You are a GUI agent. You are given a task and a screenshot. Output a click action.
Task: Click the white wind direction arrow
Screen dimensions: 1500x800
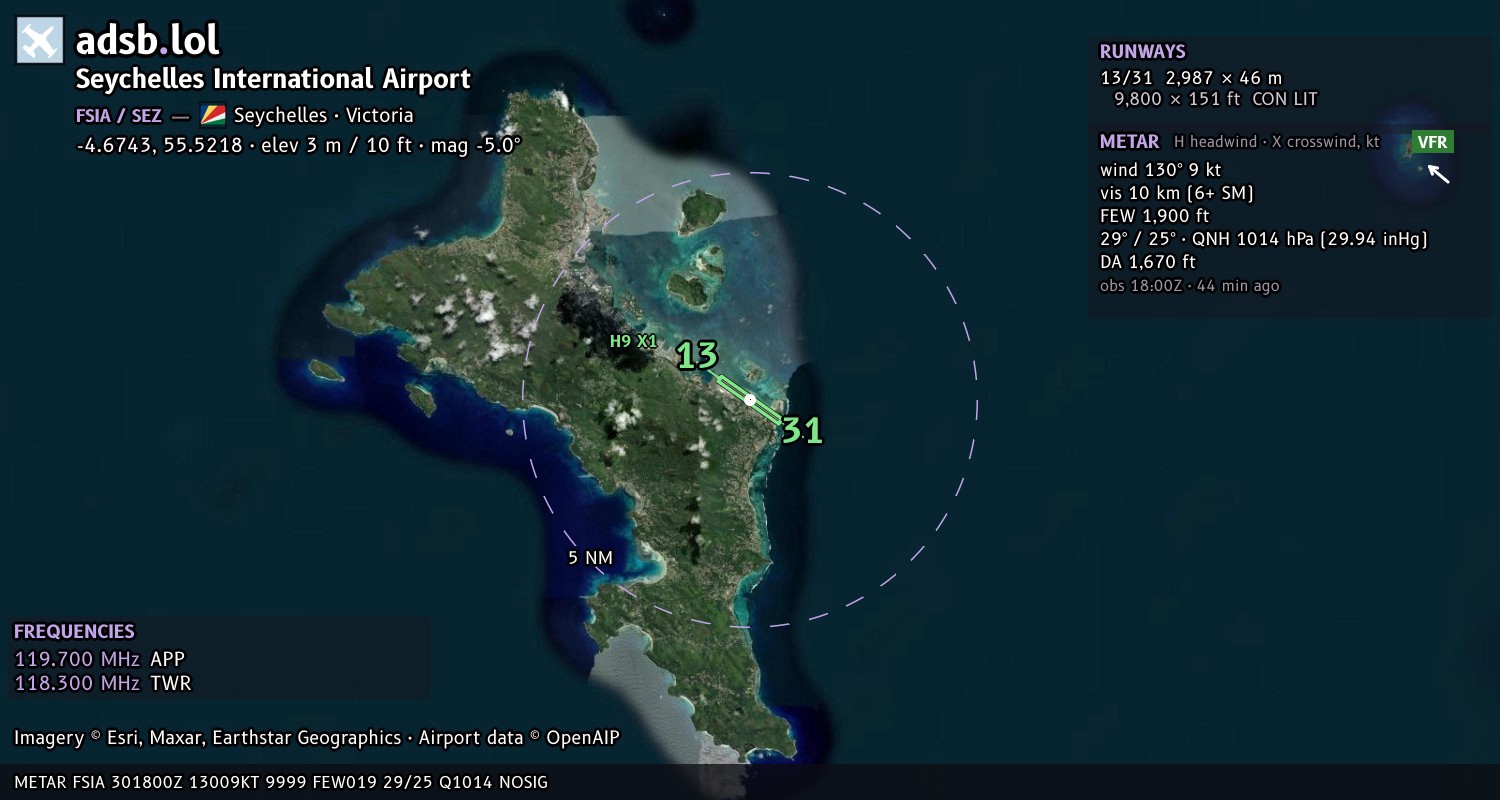point(1437,173)
